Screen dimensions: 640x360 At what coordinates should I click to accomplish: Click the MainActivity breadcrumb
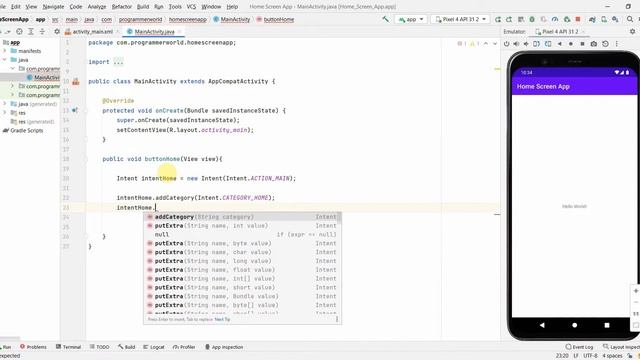coord(231,19)
